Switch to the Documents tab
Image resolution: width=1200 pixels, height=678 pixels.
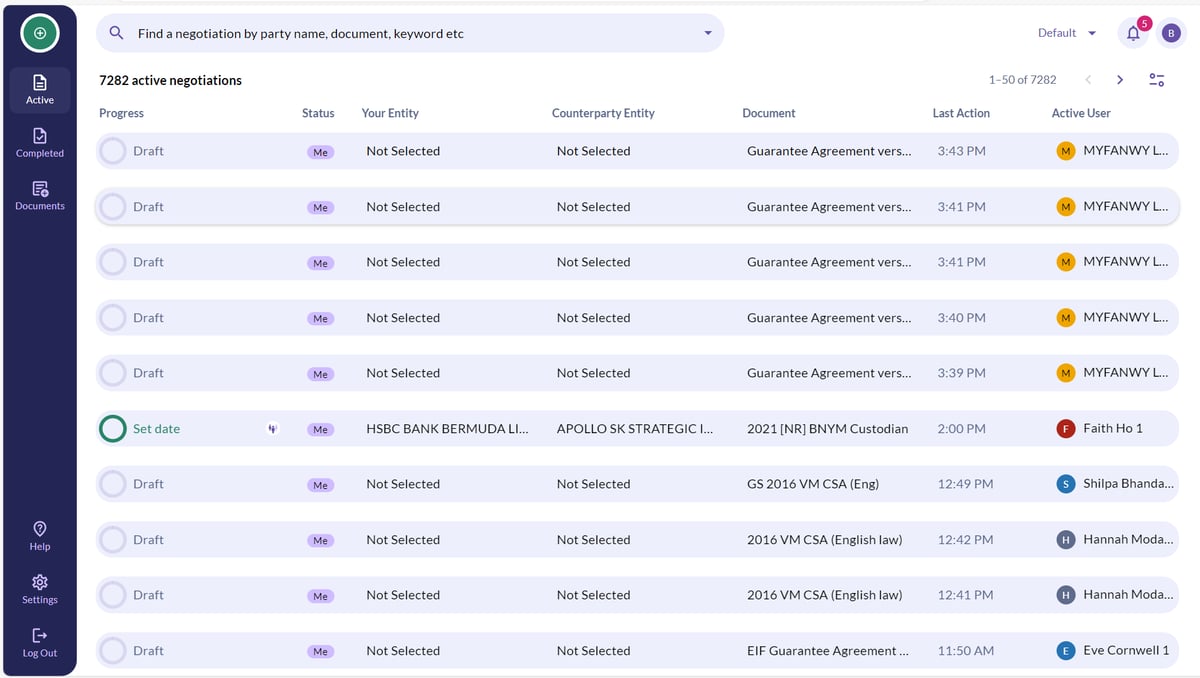pos(40,196)
